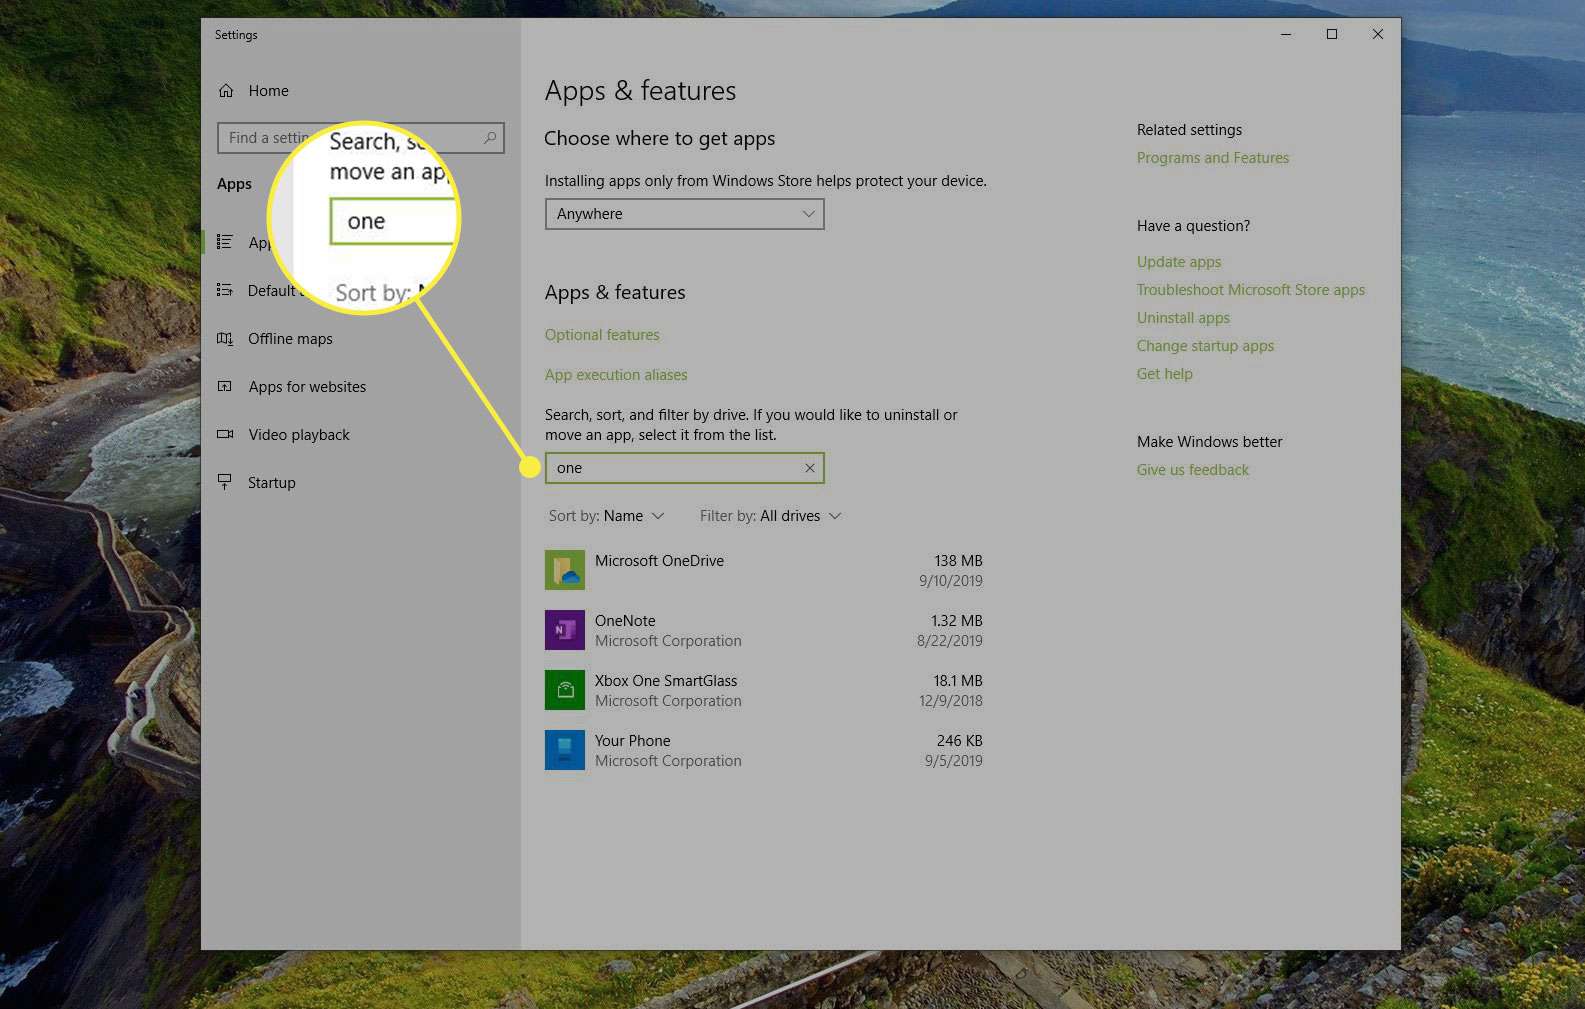Click Give us feedback link

[1193, 470]
